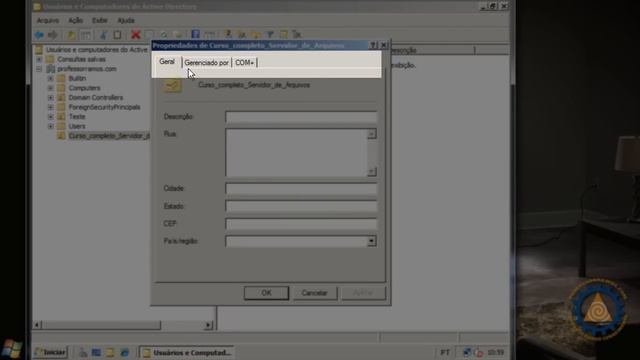Click the Windows logo at bottom left
The height and width of the screenshot is (360, 640).
tap(11, 349)
